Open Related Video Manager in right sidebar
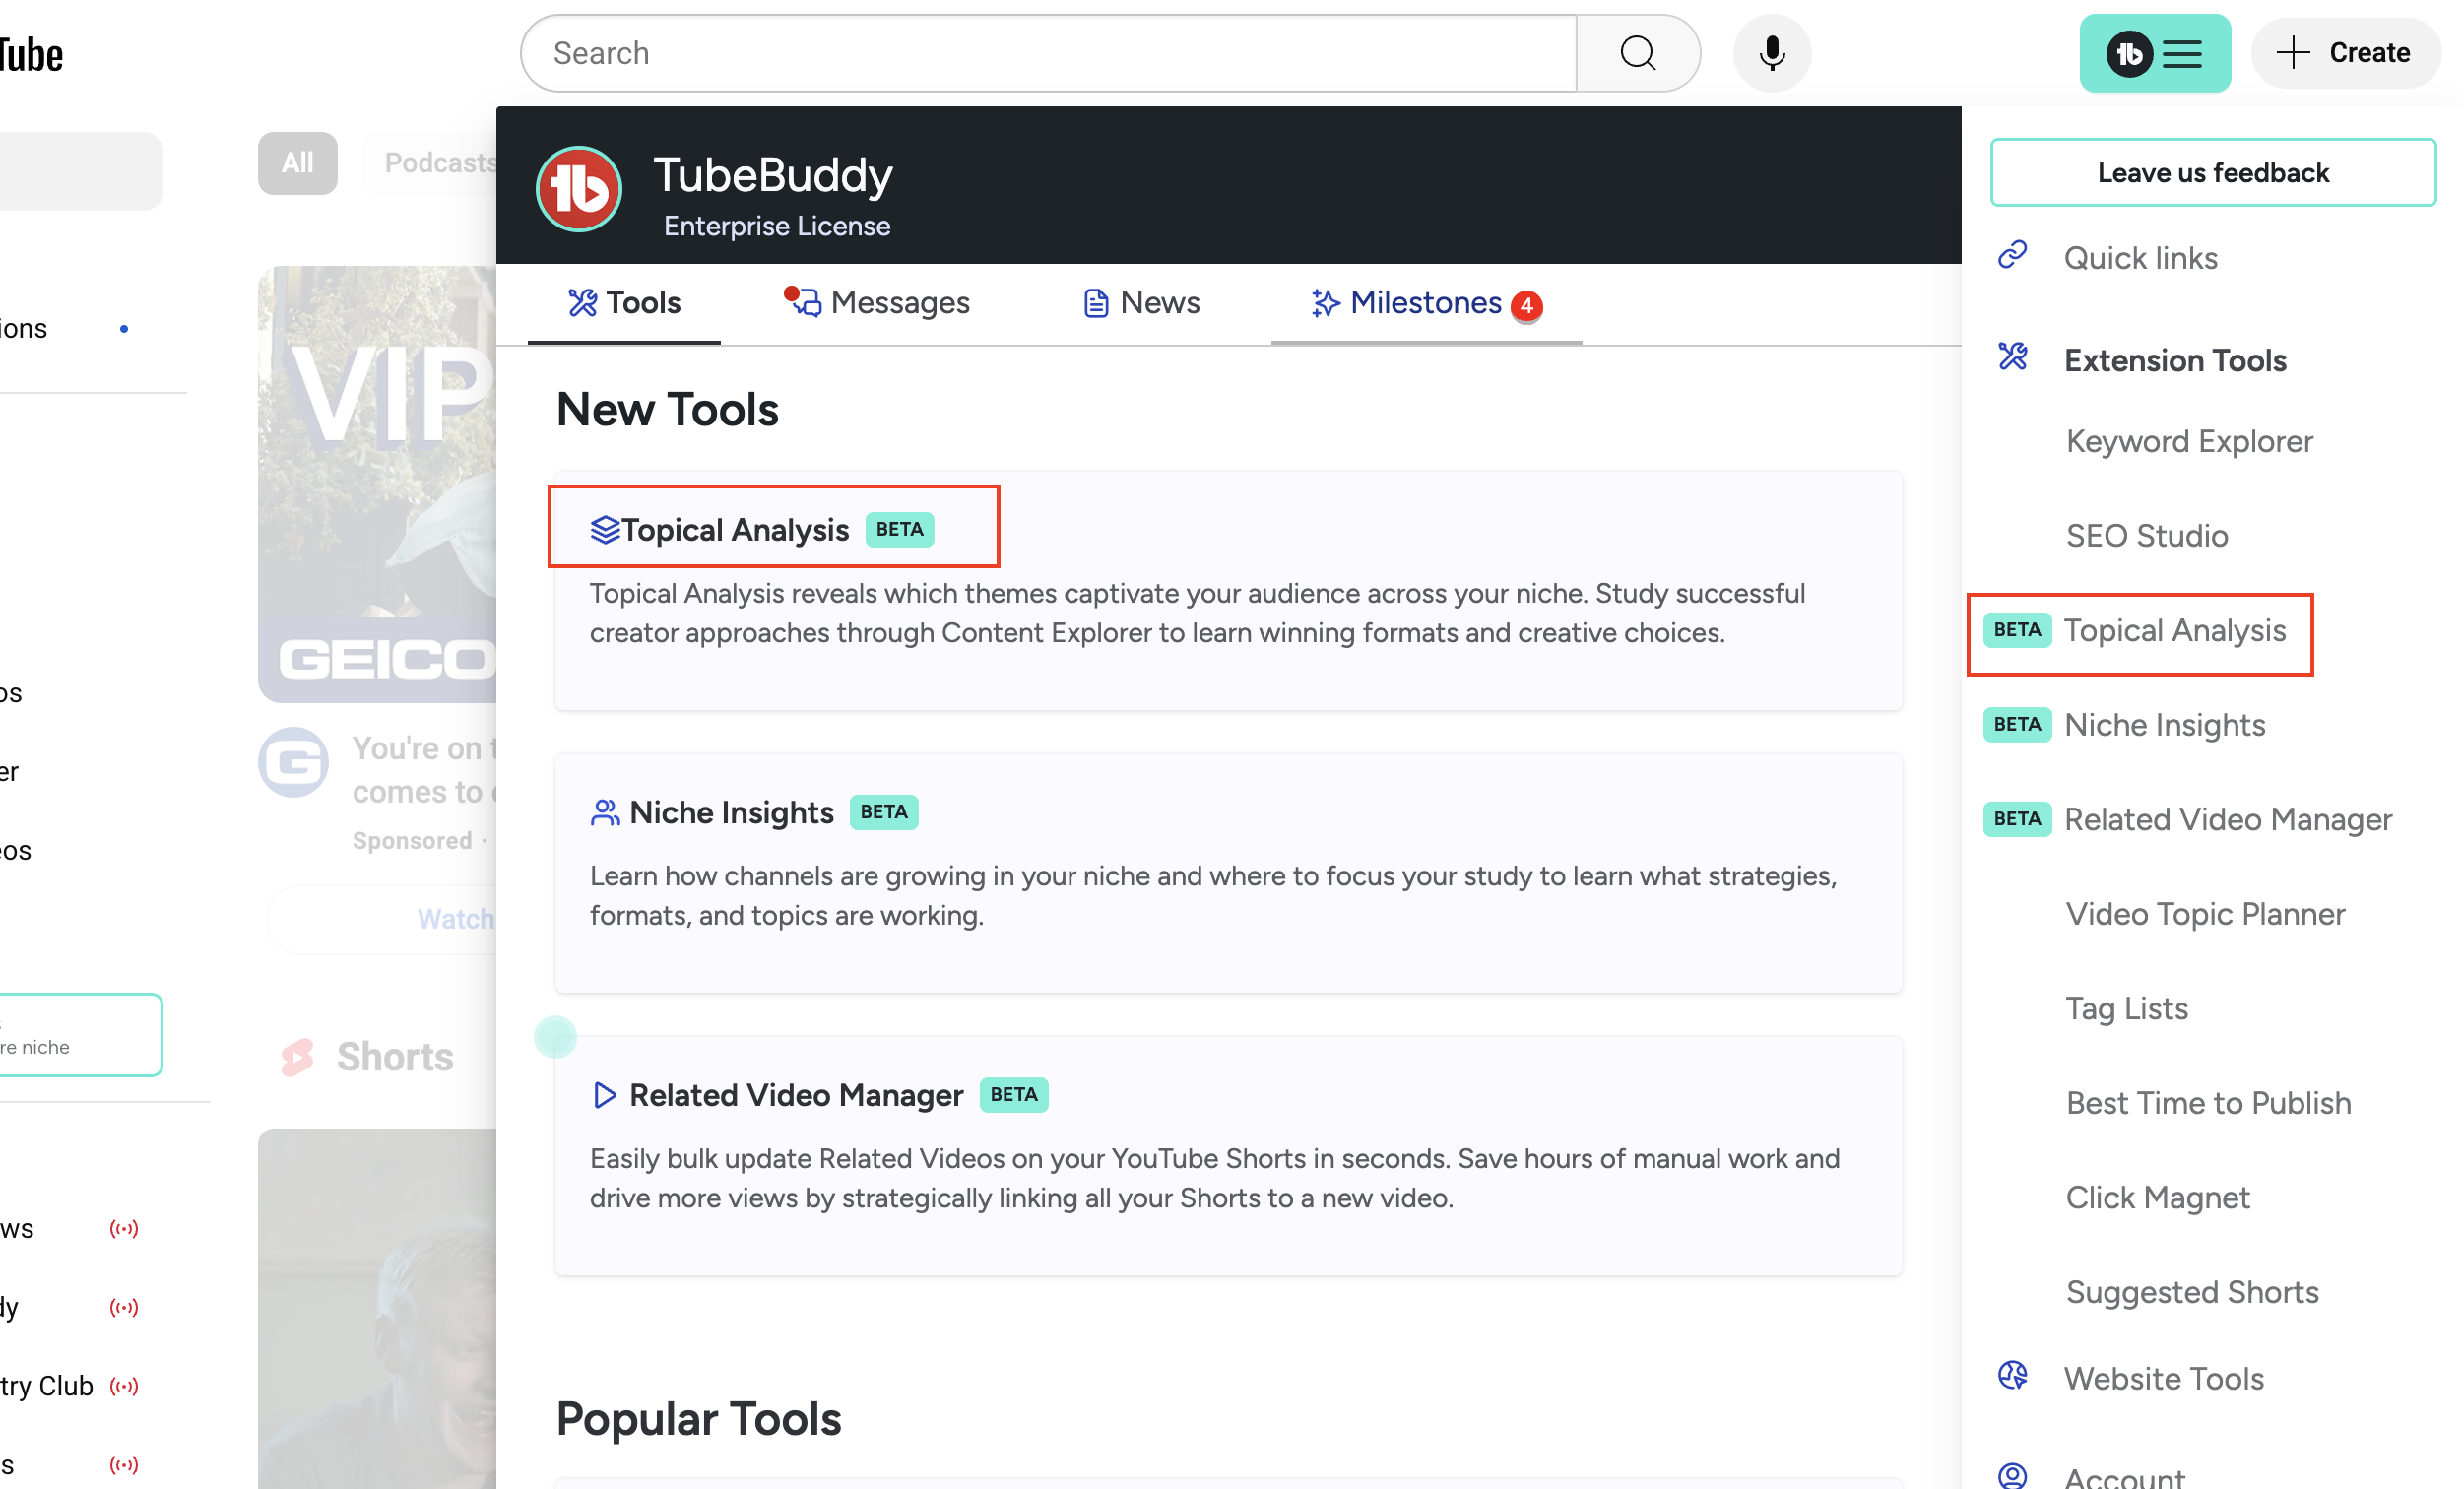This screenshot has width=2464, height=1489. (x=2228, y=819)
